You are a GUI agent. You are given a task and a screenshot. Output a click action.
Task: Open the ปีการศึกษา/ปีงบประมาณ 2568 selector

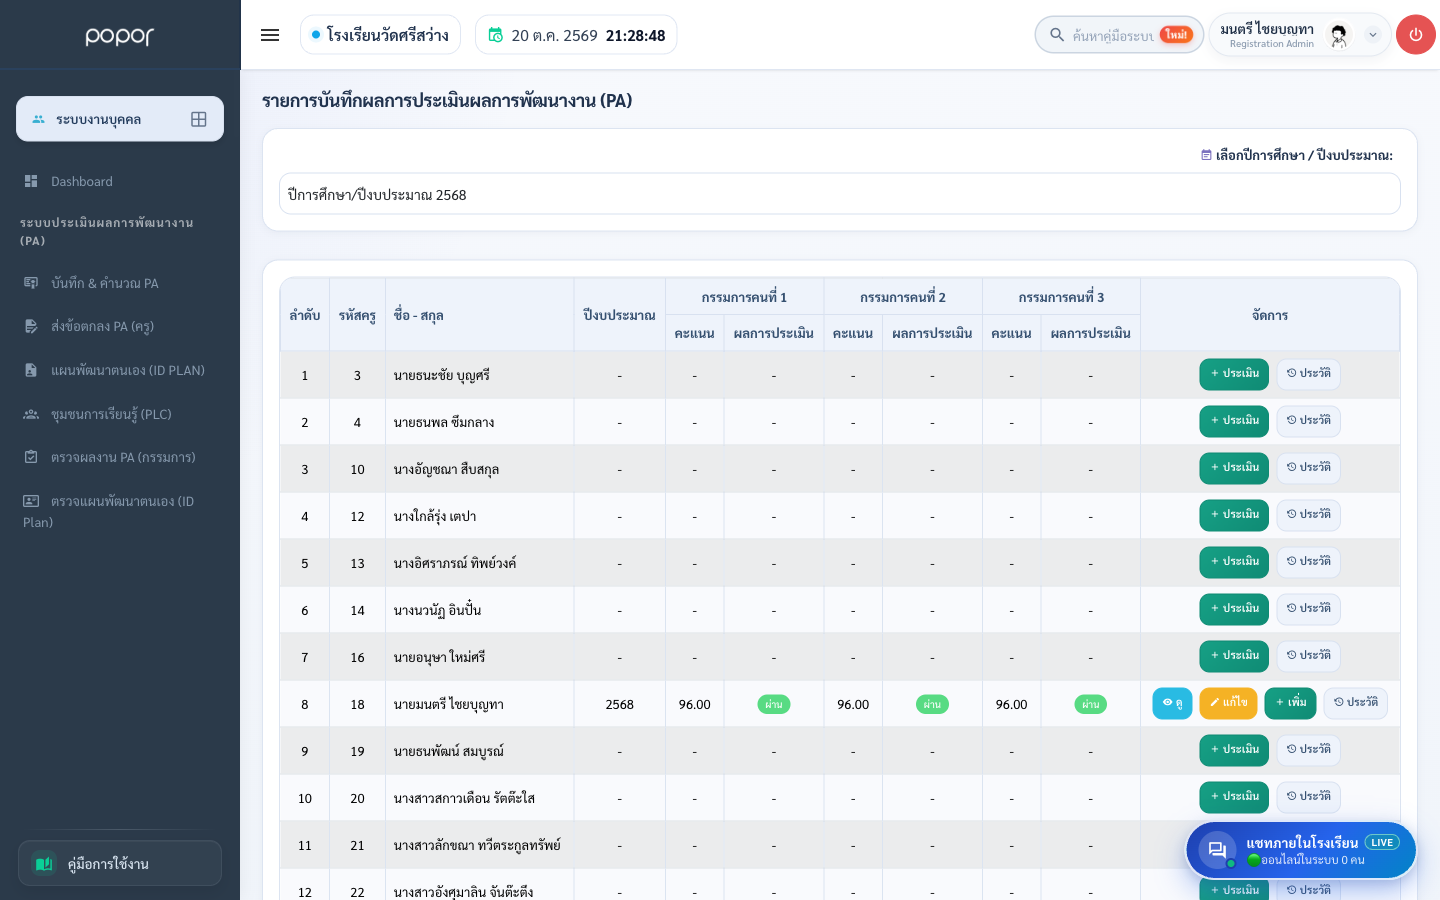point(839,194)
